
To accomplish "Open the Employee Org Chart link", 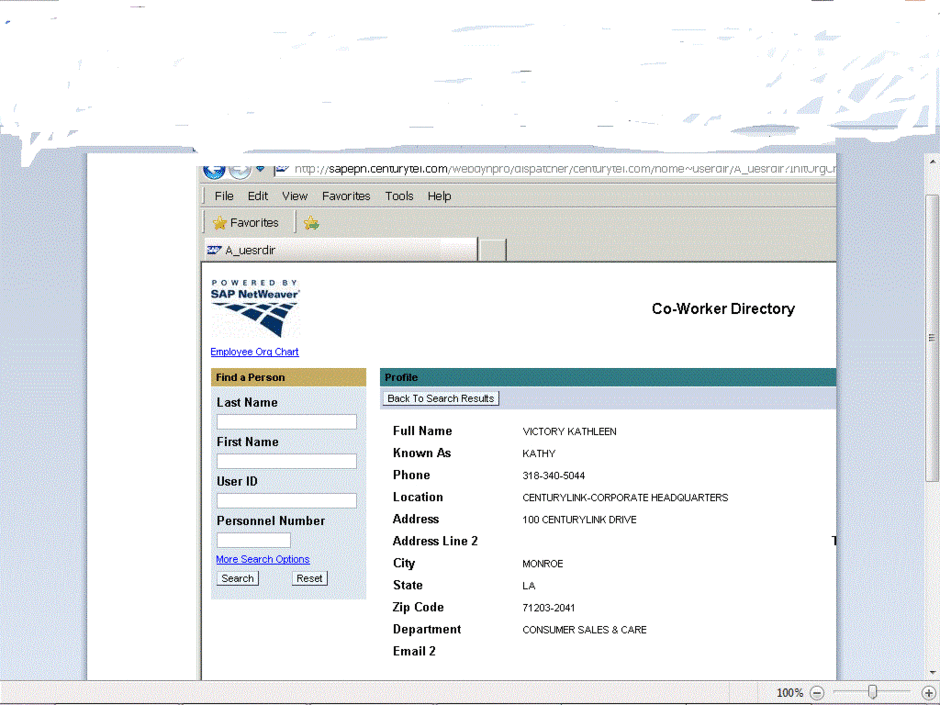I will pyautogui.click(x=254, y=352).
